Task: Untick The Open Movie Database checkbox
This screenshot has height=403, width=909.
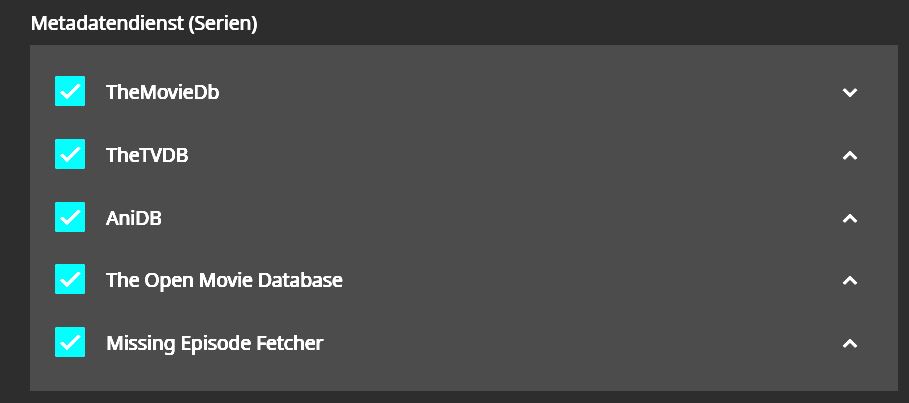Action: pyautogui.click(x=70, y=280)
